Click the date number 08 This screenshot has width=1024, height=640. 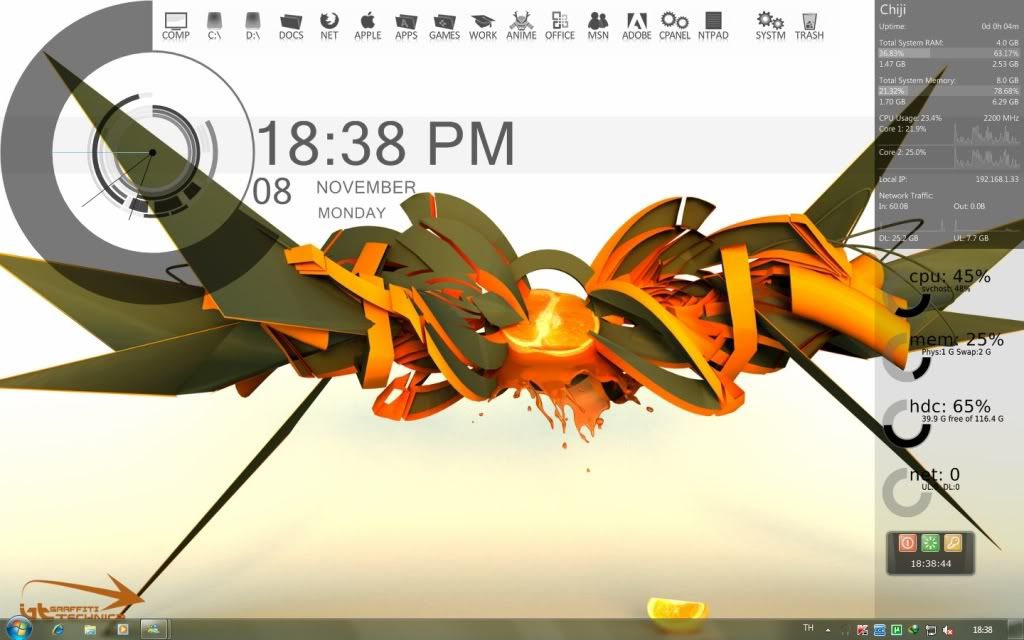pos(272,191)
